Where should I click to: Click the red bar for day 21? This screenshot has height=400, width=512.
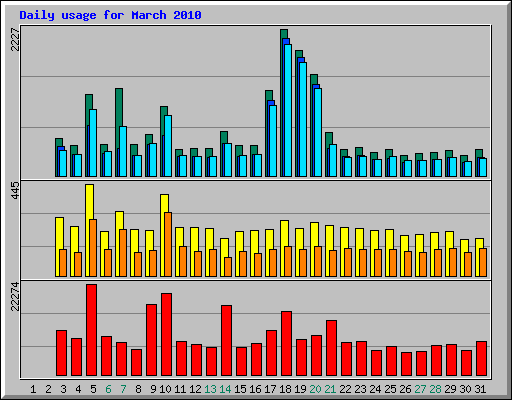[x=332, y=348]
